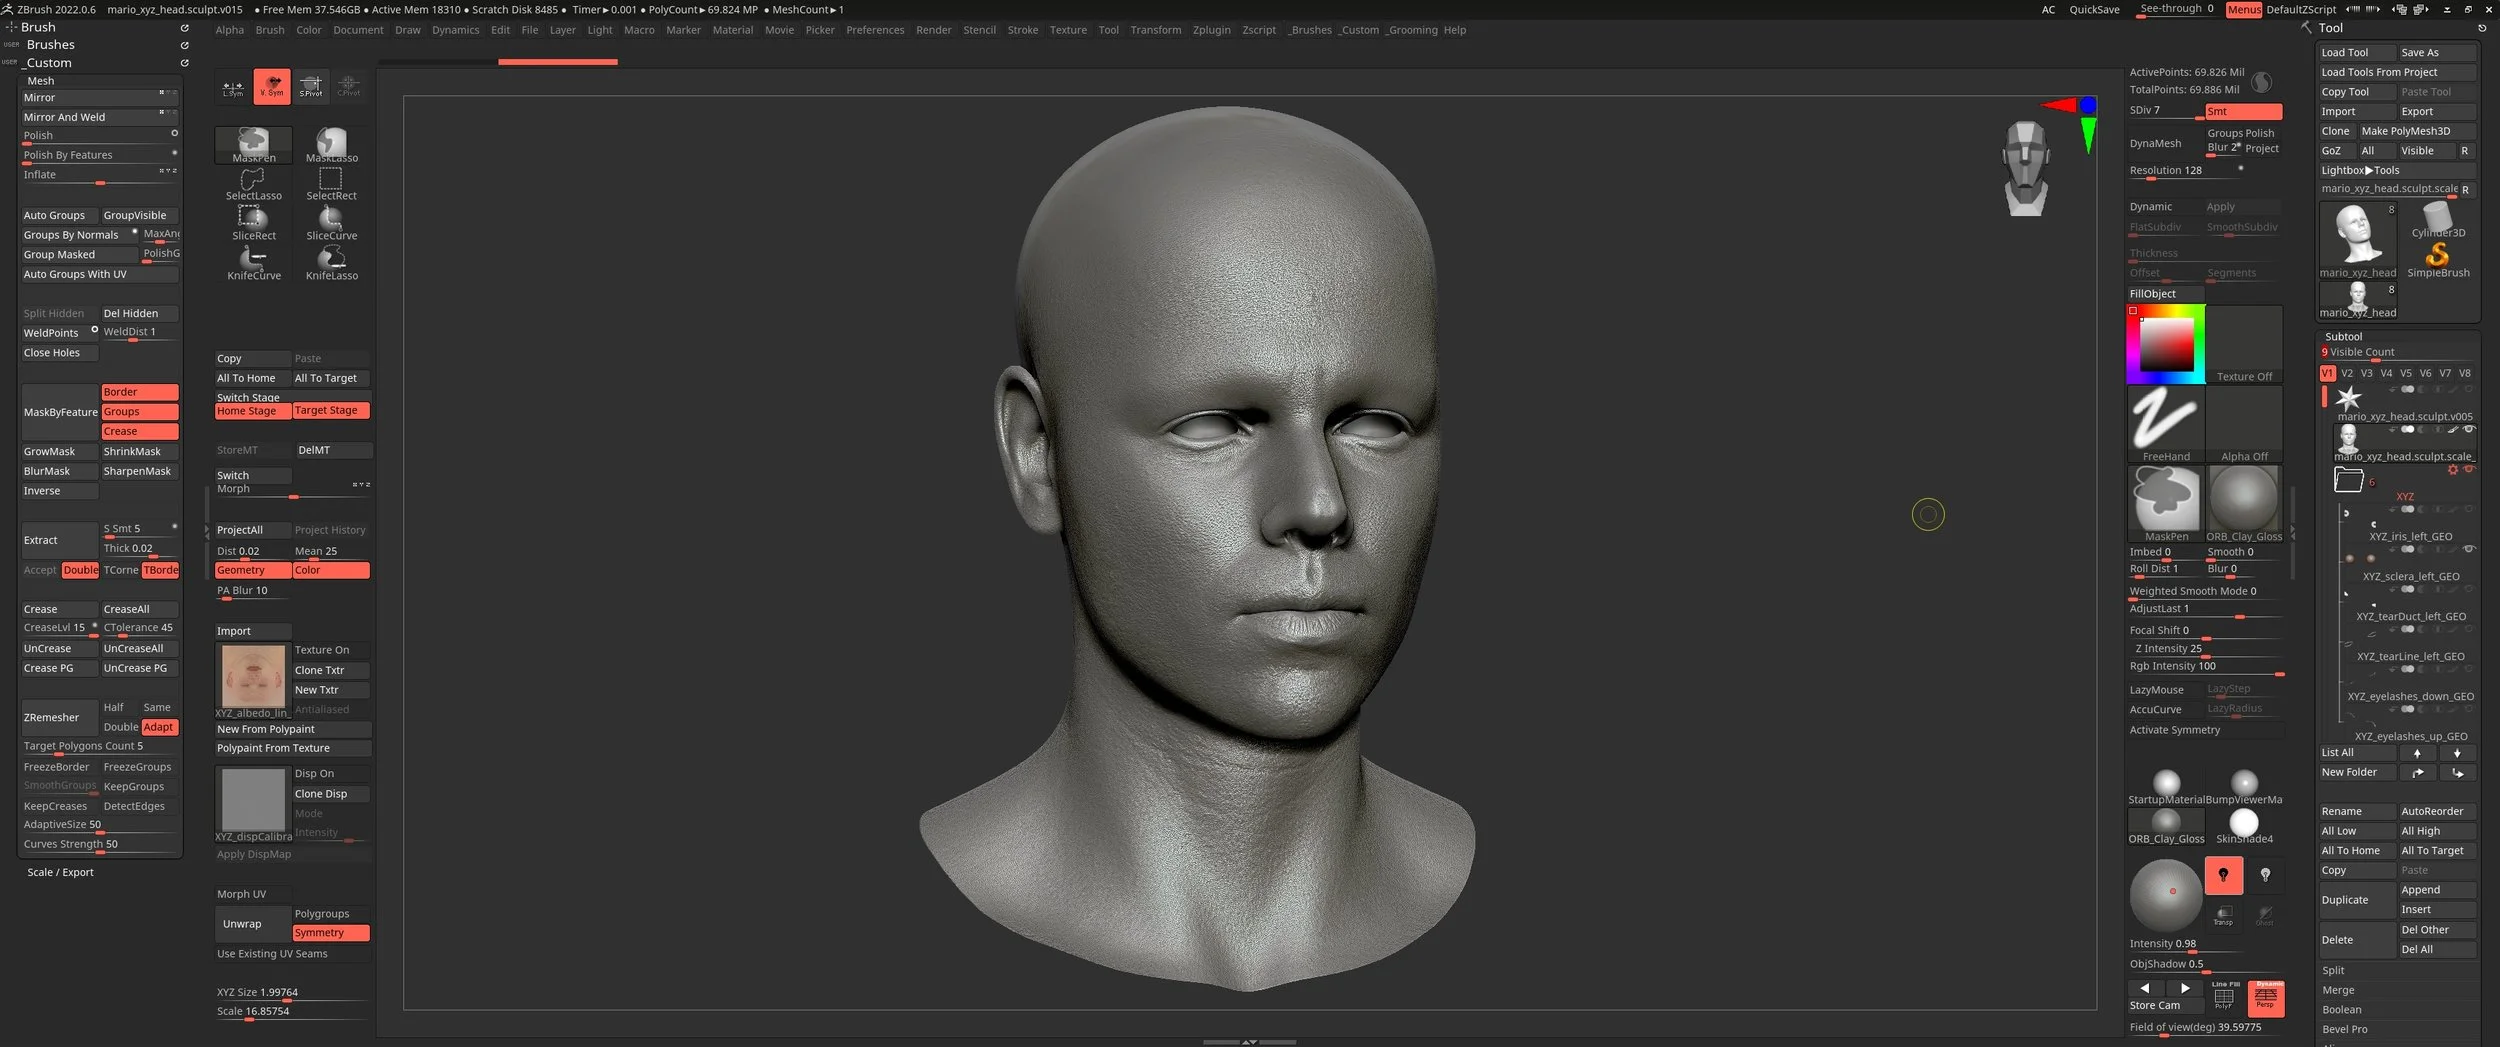The width and height of the screenshot is (2500, 1047).
Task: Expand the Merge subtool section
Action: pos(2338,990)
